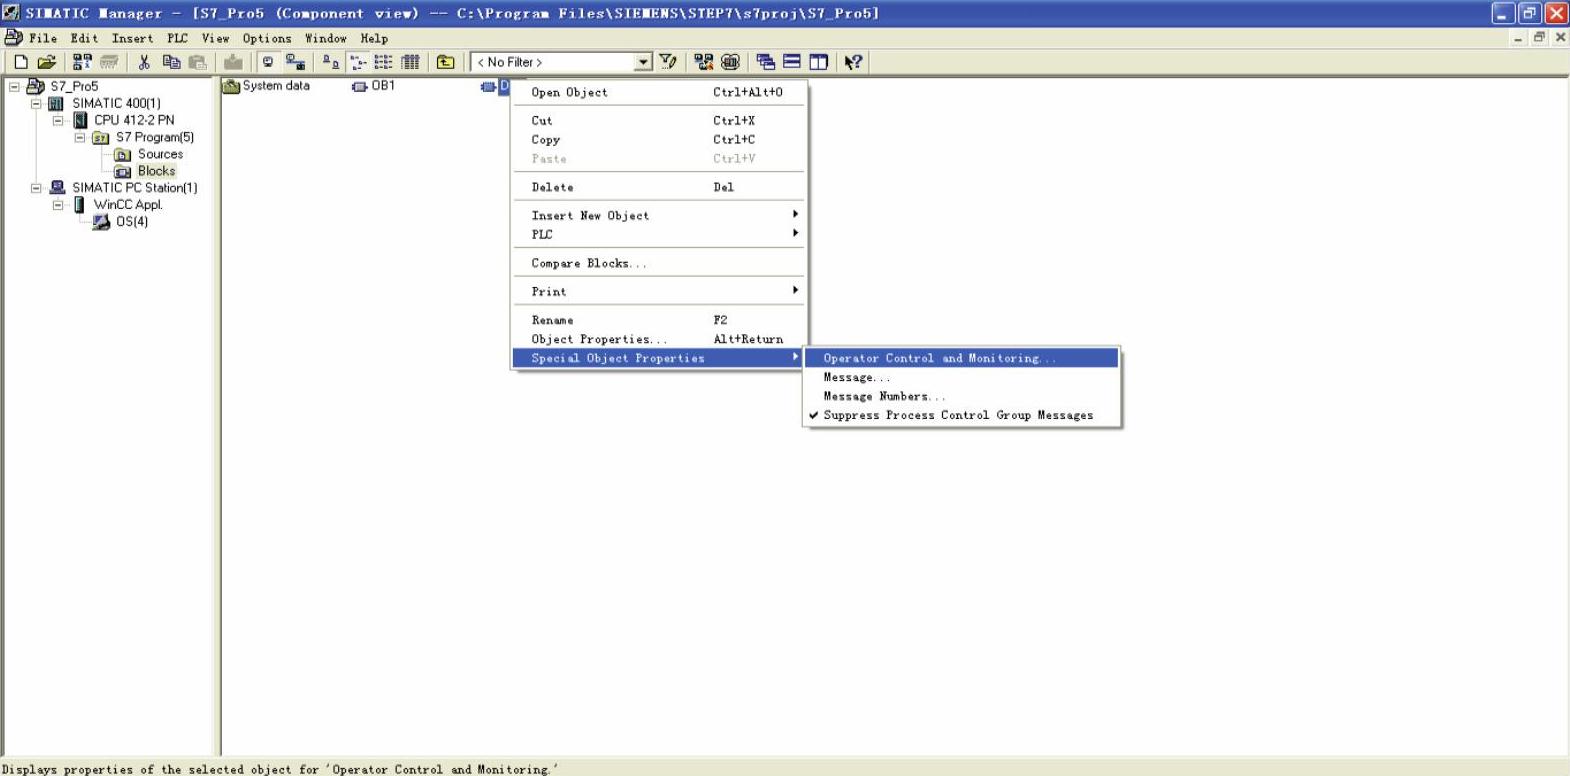Click the Accessible Nodes toolbar icon
Screen dimensions: 1570x776
(x=82, y=62)
